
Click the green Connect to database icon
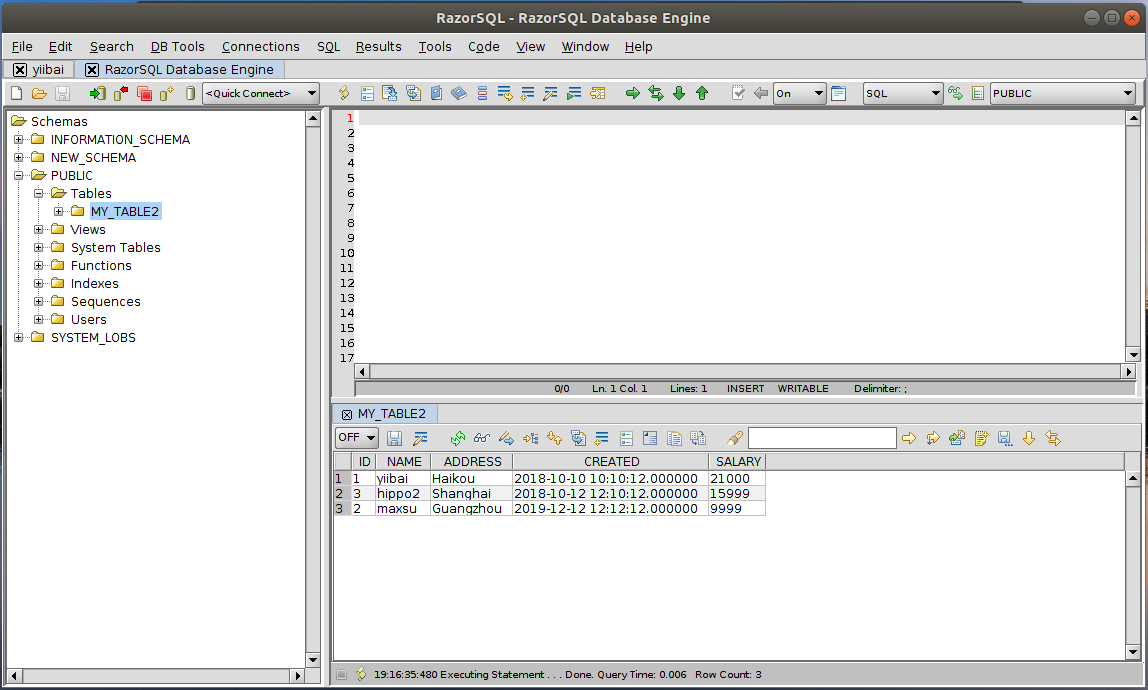(97, 93)
